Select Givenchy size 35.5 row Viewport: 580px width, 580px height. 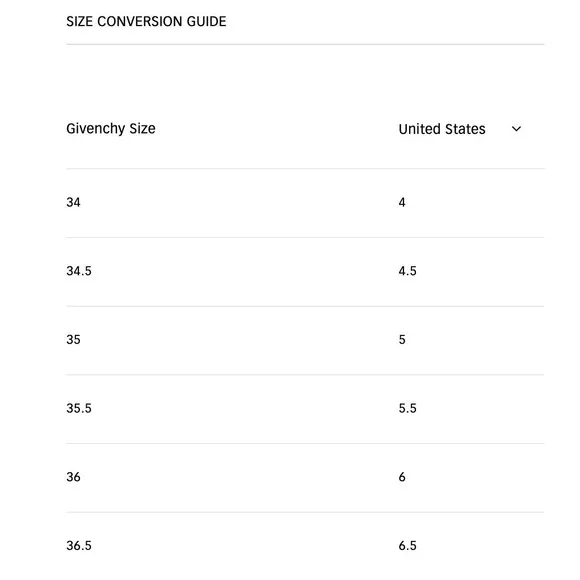click(305, 409)
